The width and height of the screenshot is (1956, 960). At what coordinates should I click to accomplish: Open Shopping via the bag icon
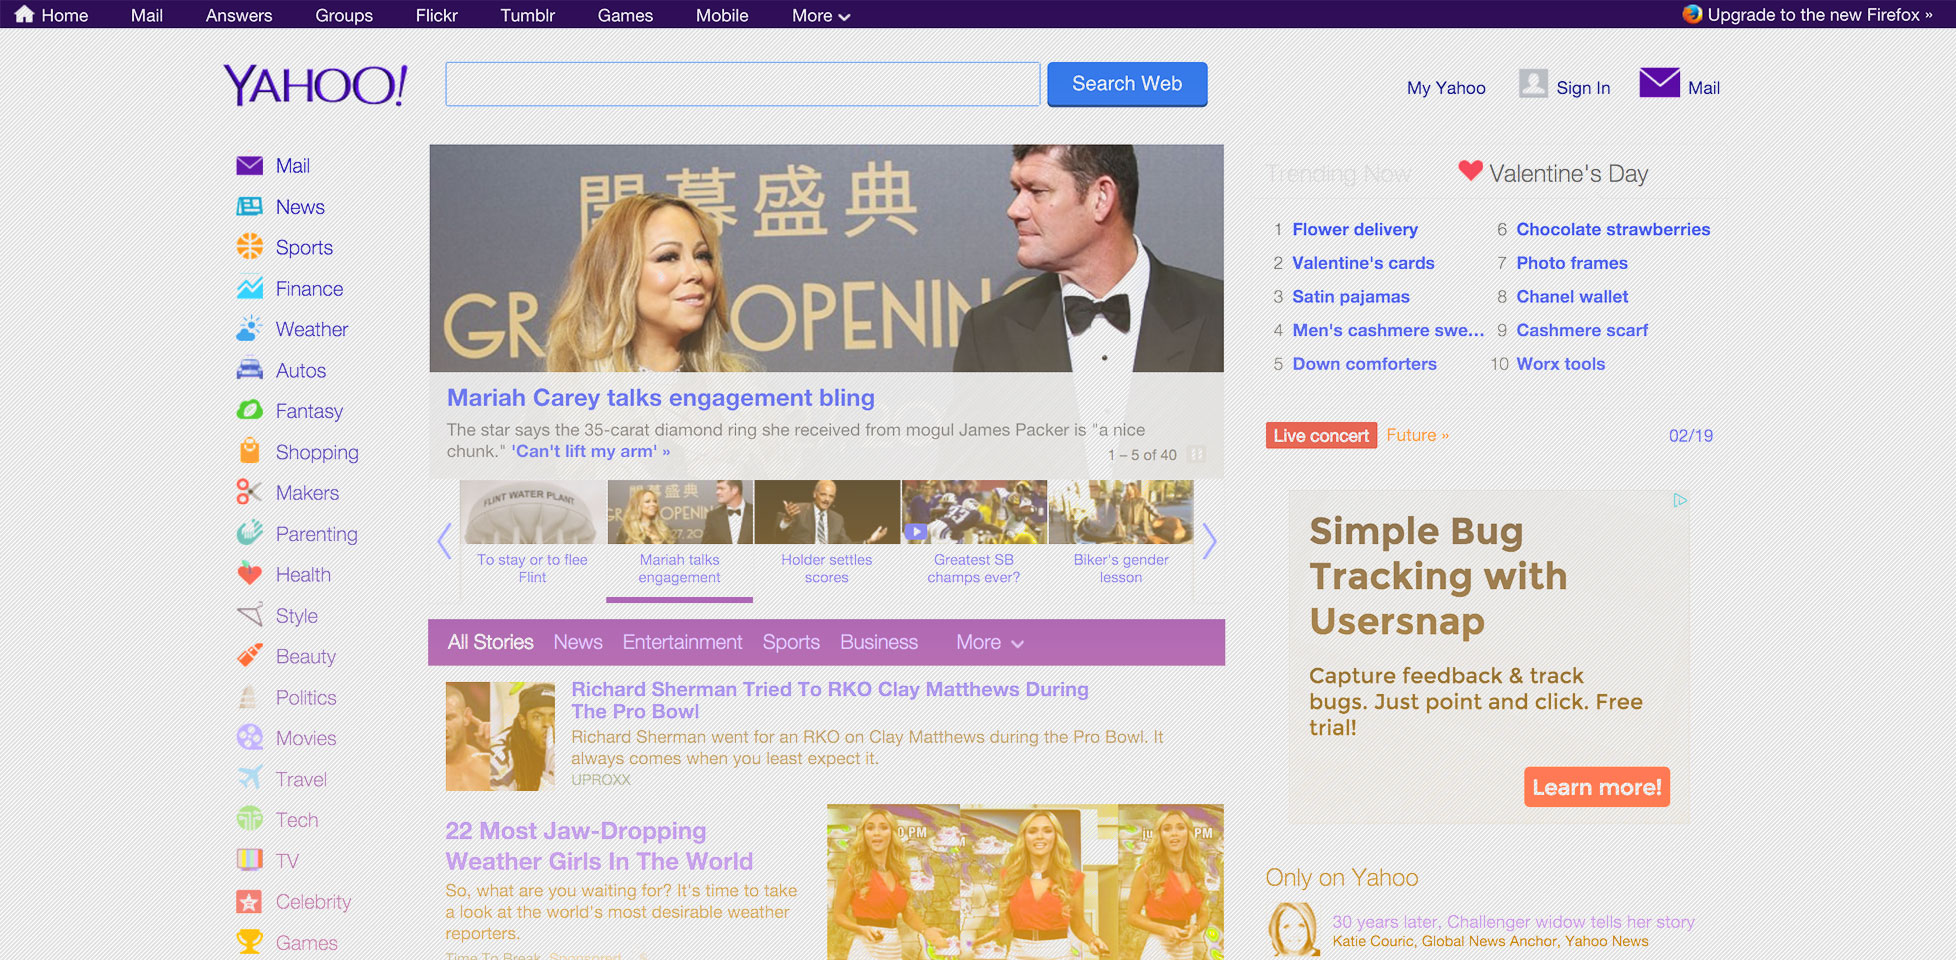[250, 451]
